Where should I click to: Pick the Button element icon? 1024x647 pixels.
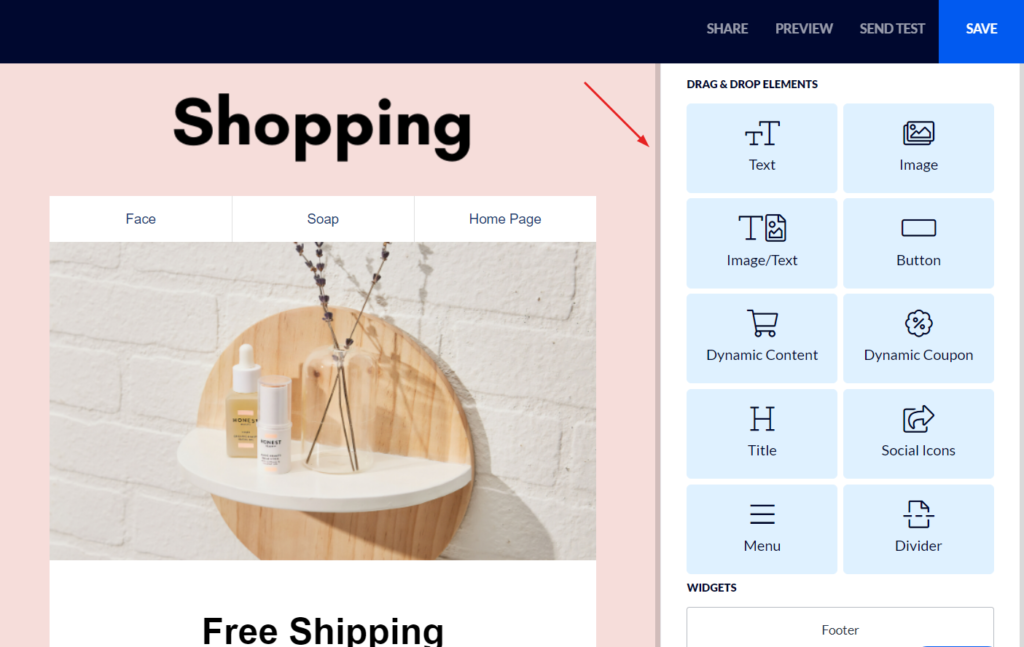918,228
